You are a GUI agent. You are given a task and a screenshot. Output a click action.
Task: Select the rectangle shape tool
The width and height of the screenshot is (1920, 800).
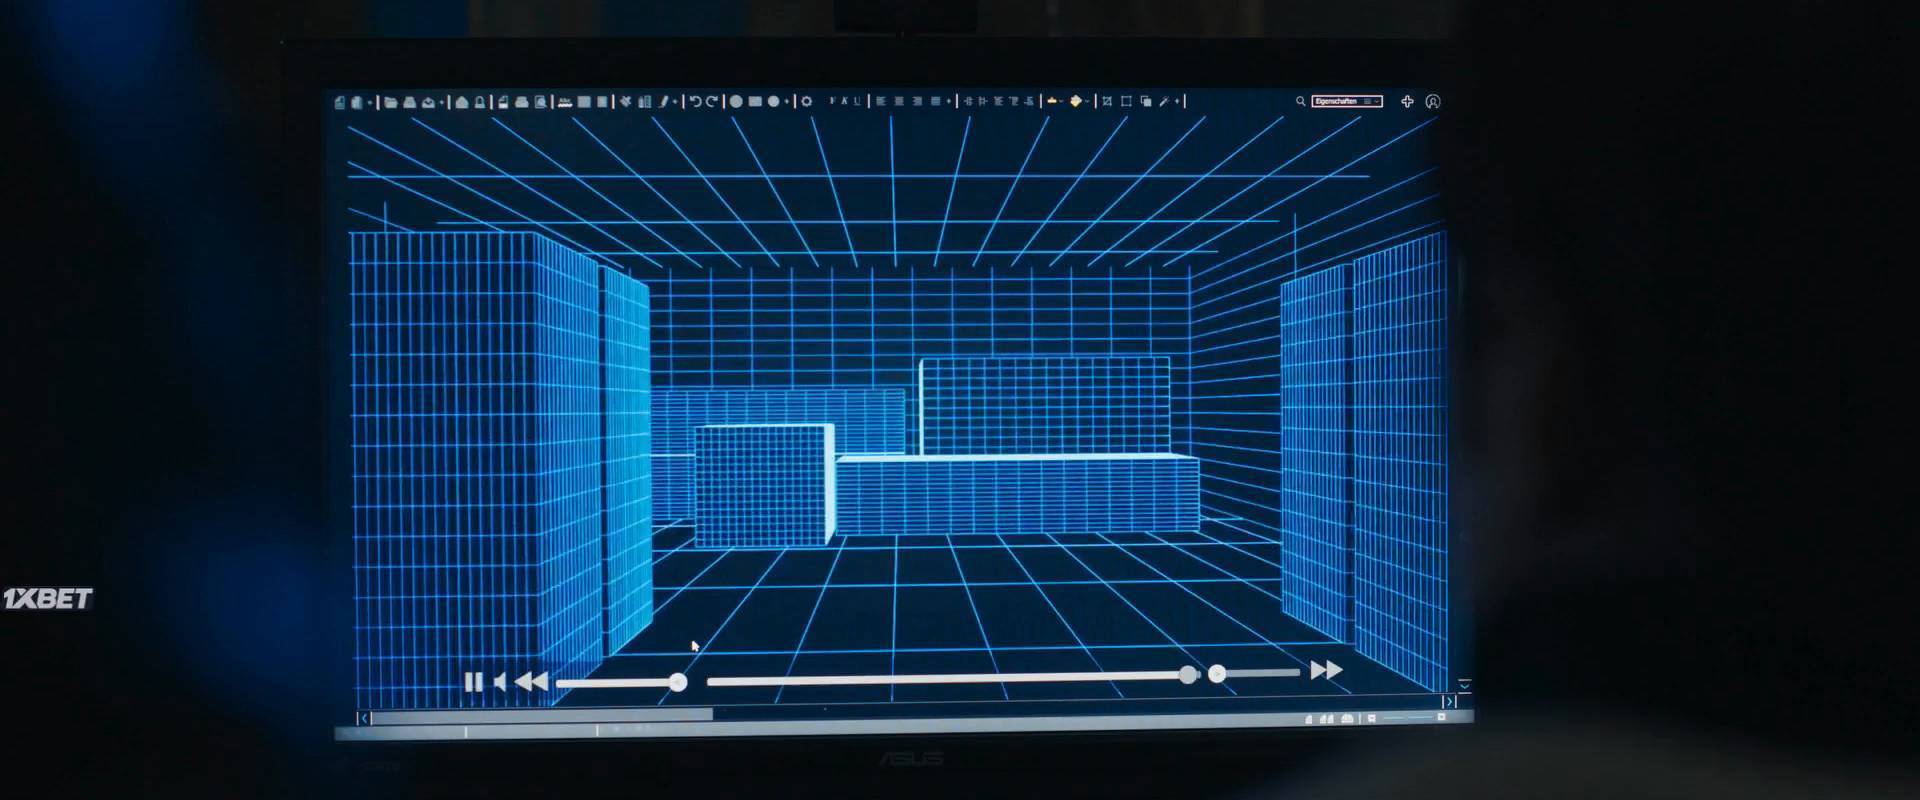(x=755, y=101)
